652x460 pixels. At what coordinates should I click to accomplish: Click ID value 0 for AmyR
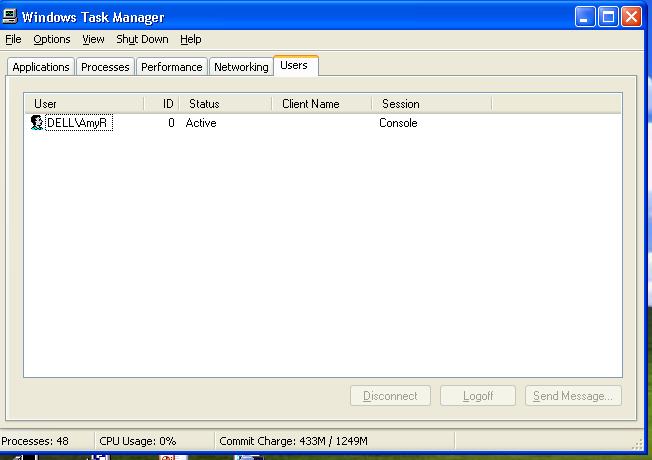(x=171, y=123)
